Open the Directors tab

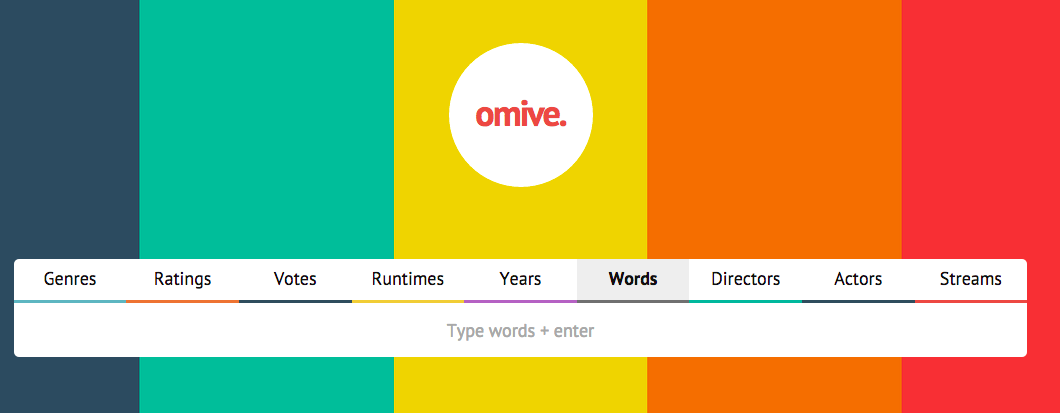pyautogui.click(x=746, y=280)
